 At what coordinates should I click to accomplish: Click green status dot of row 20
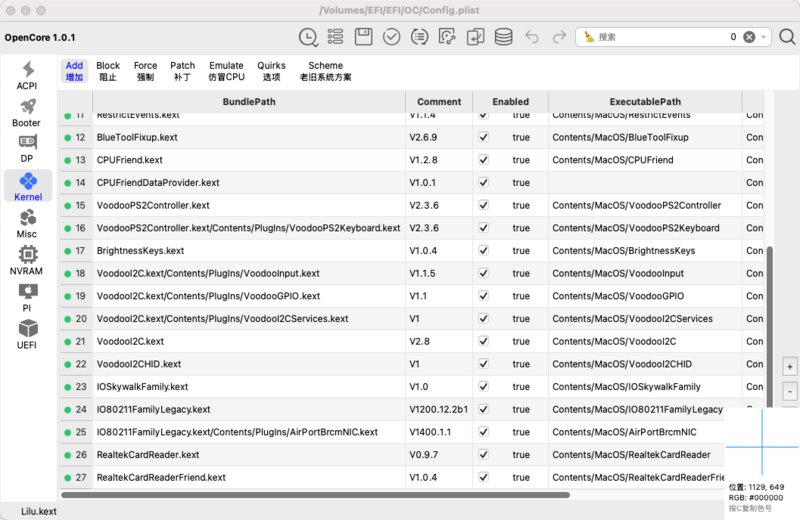[x=67, y=319]
